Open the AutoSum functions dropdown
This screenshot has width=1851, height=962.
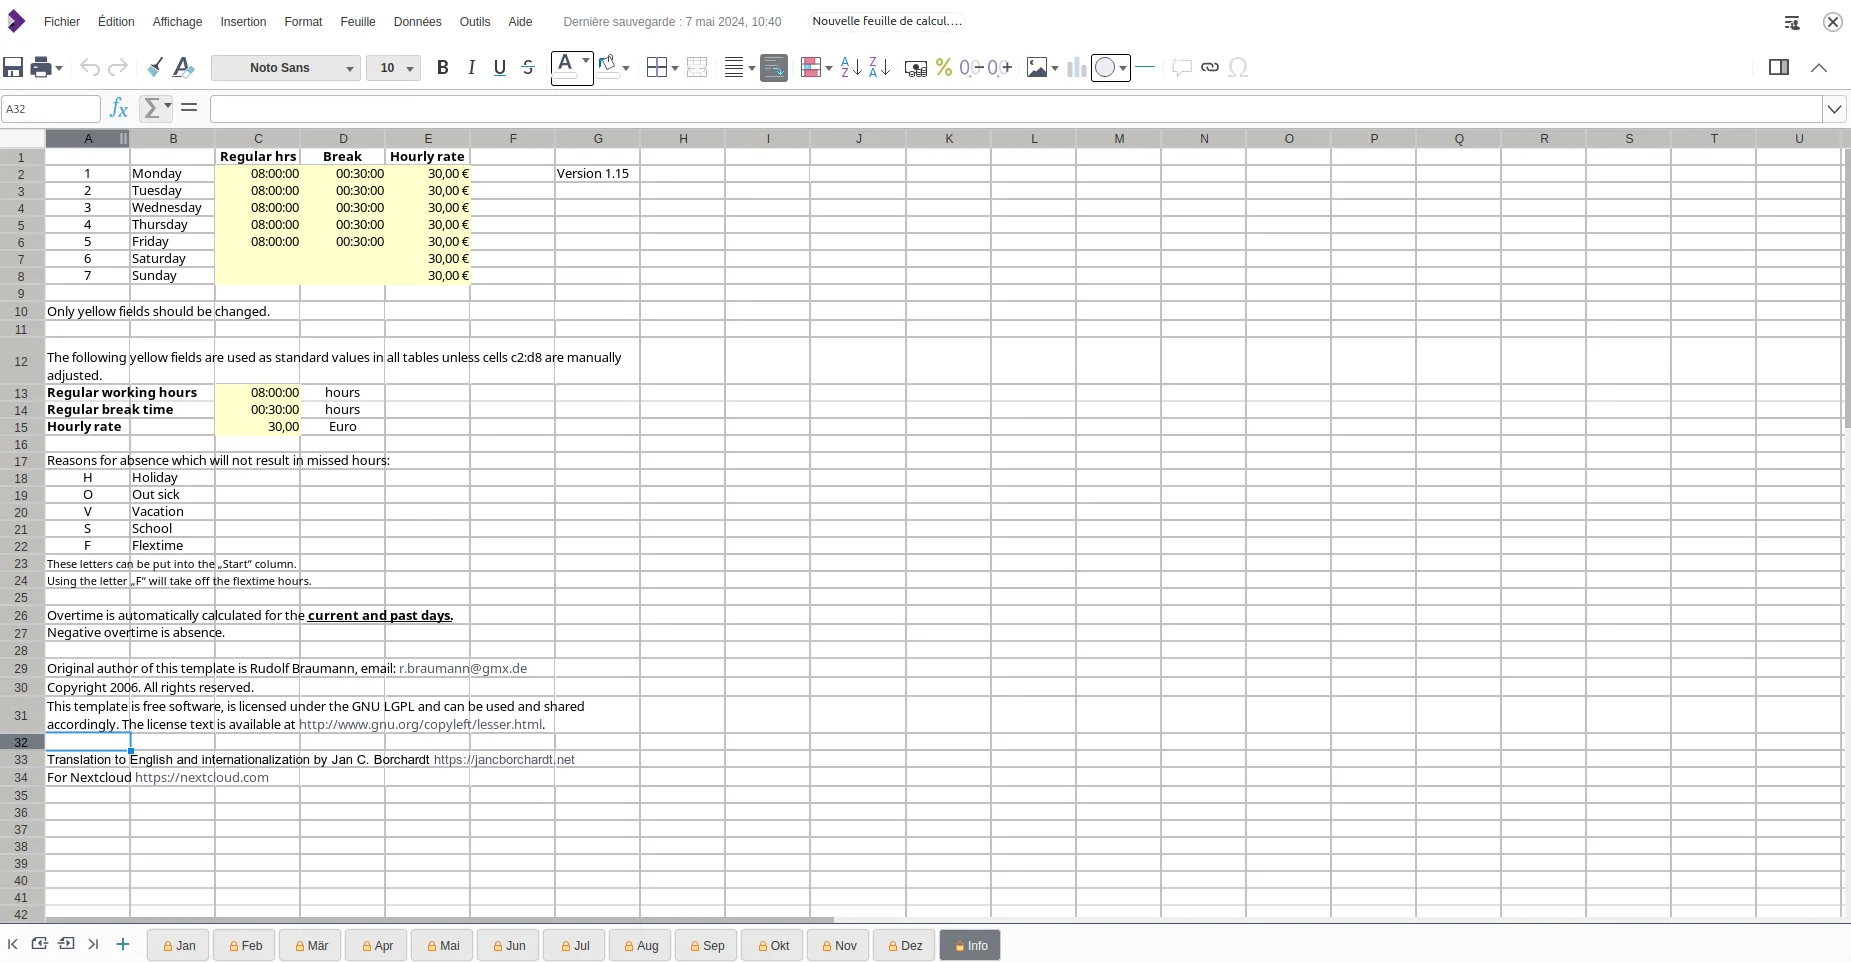point(168,105)
